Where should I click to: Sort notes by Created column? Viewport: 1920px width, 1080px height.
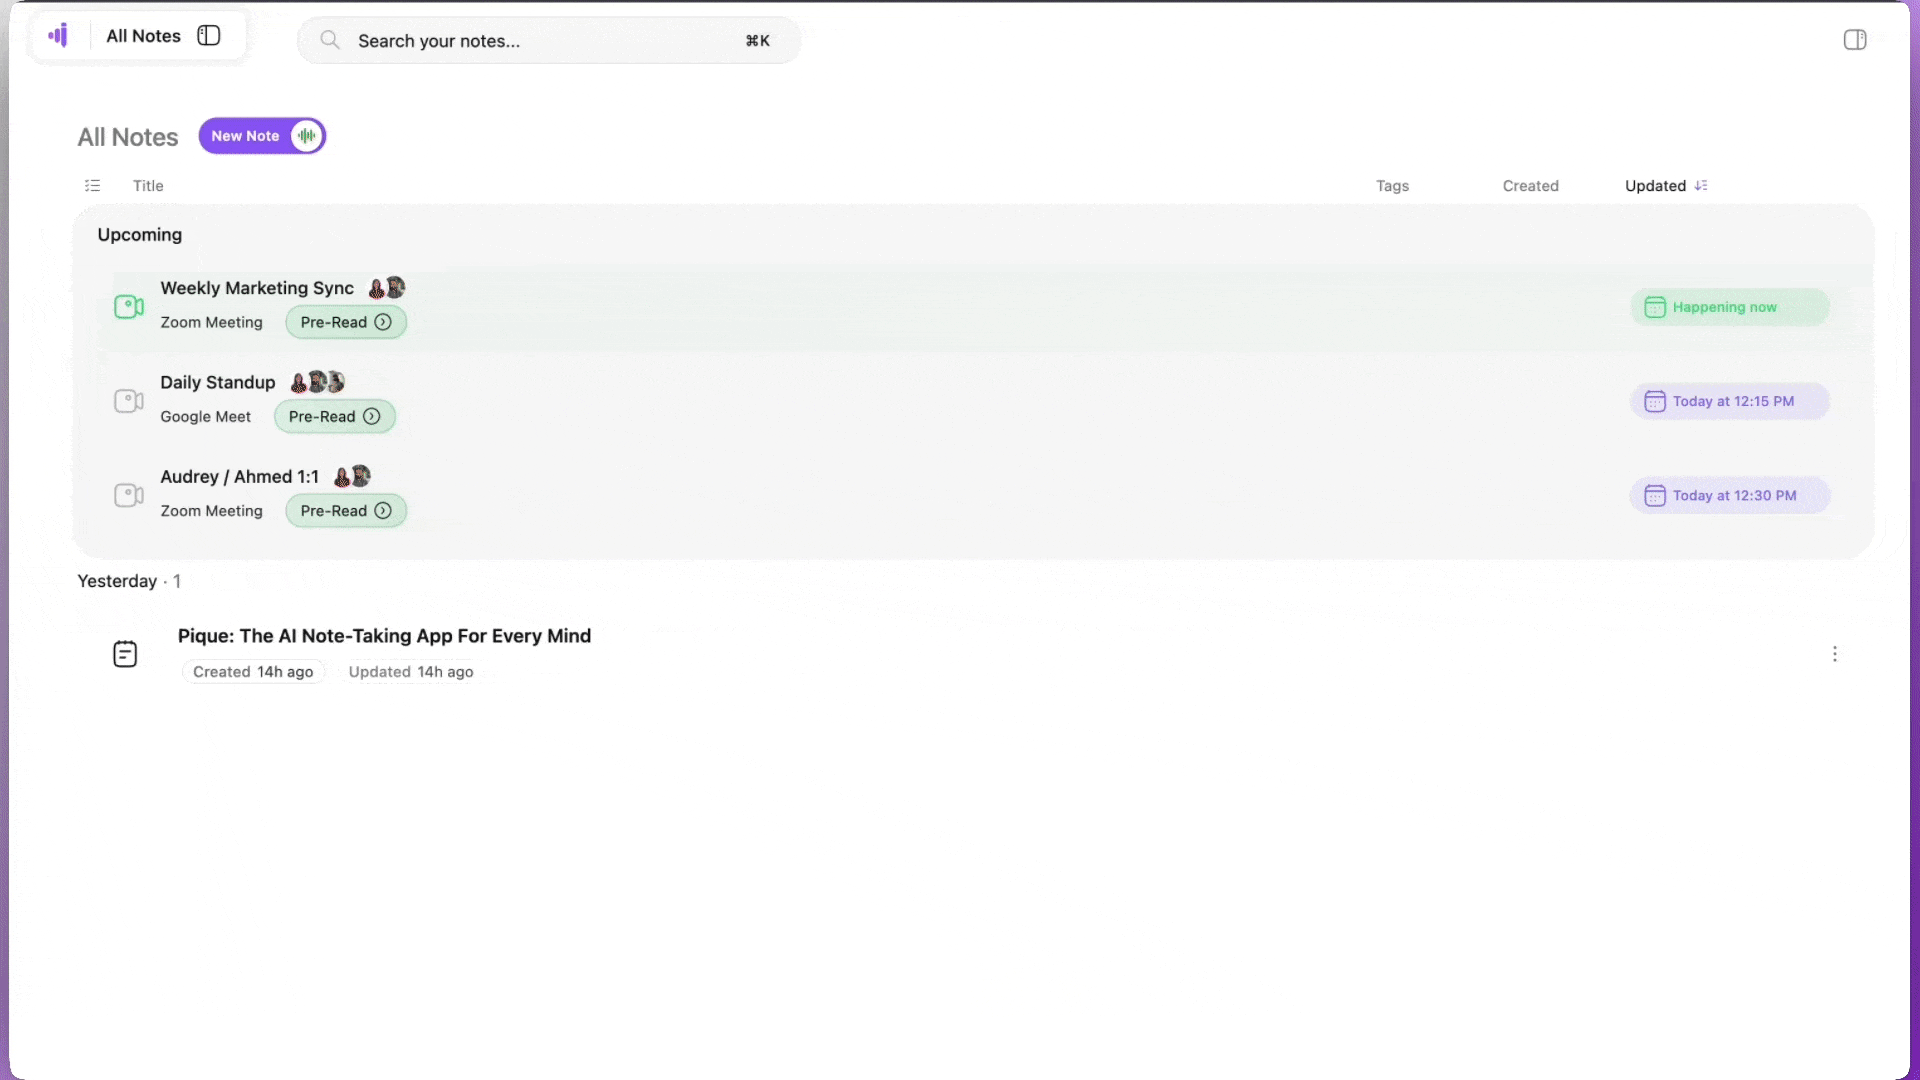tap(1530, 186)
